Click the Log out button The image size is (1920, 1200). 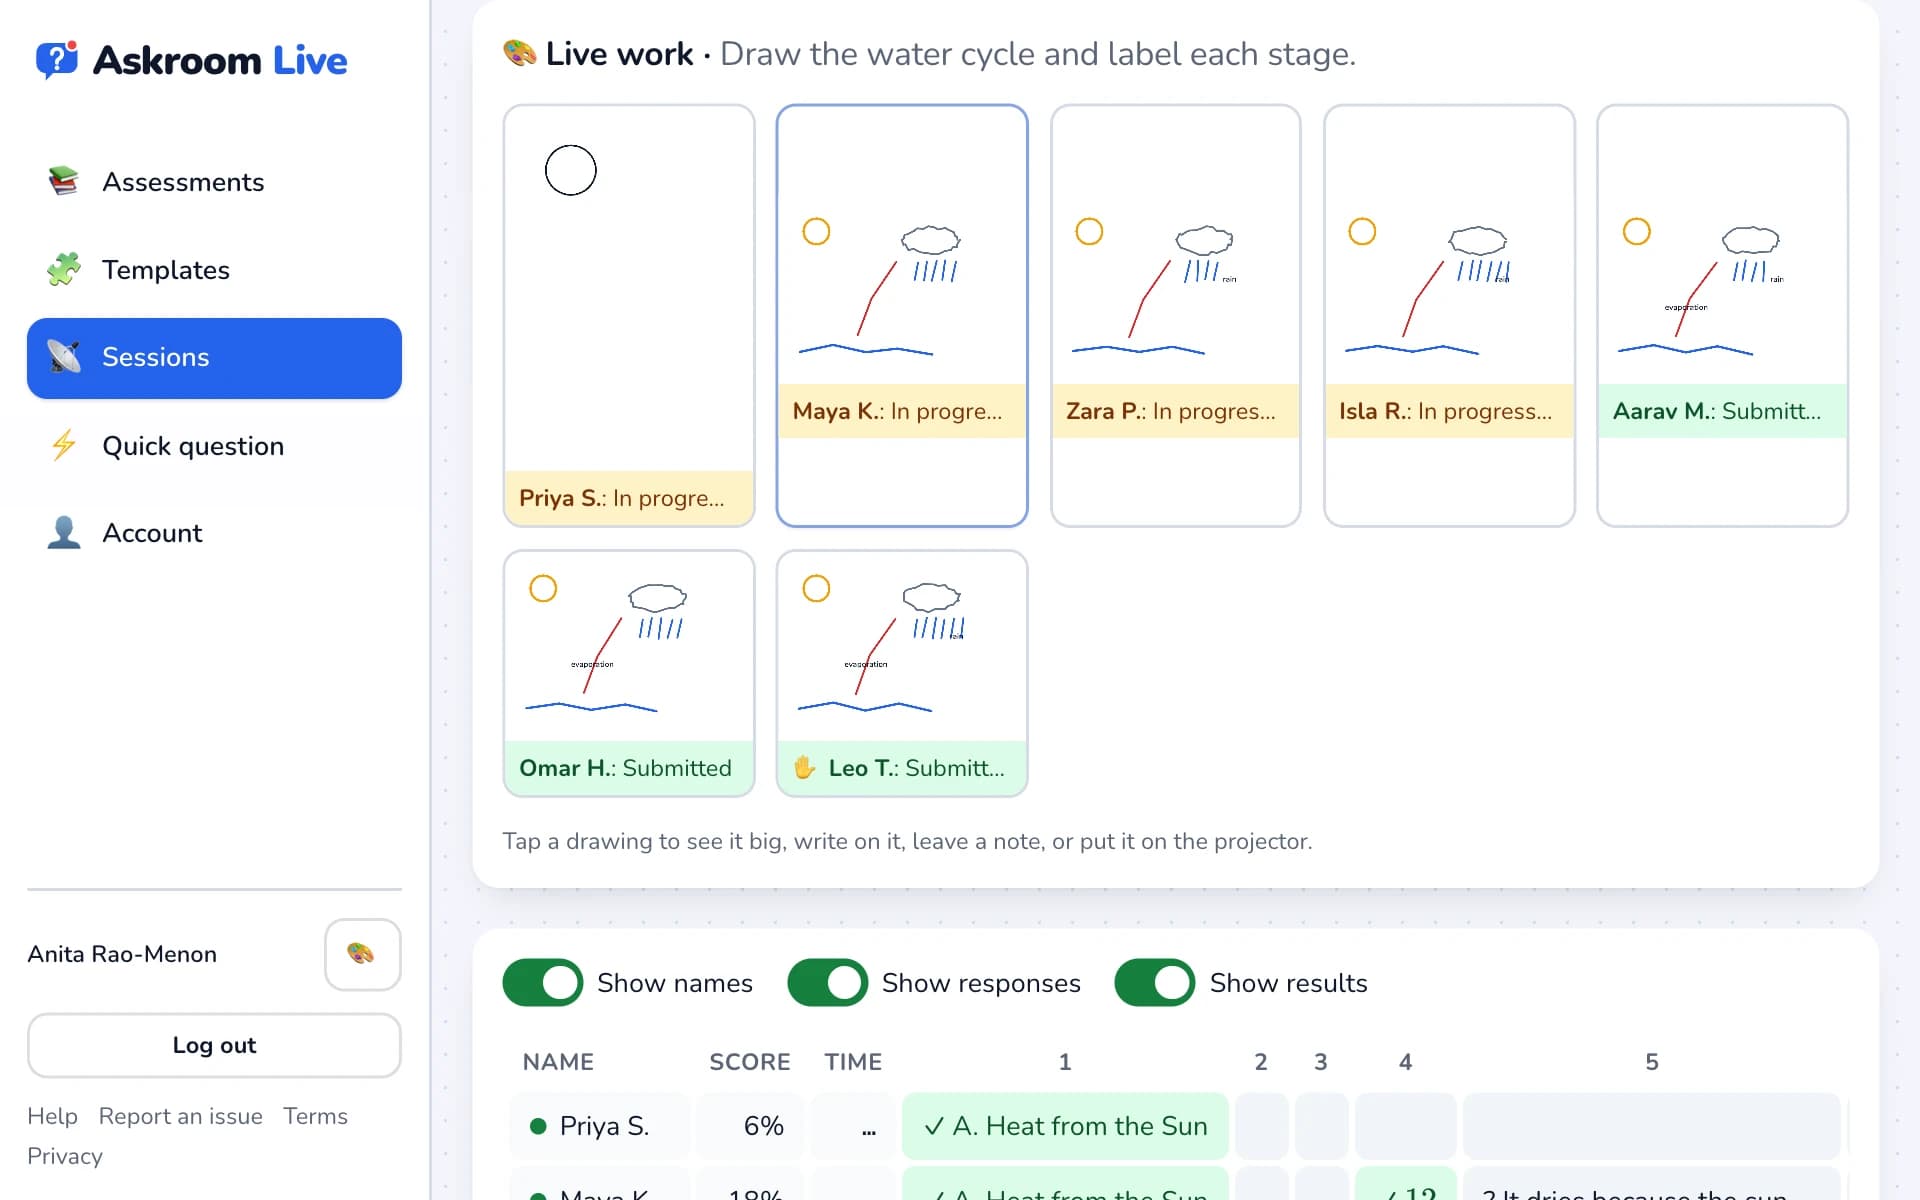pos(214,1045)
